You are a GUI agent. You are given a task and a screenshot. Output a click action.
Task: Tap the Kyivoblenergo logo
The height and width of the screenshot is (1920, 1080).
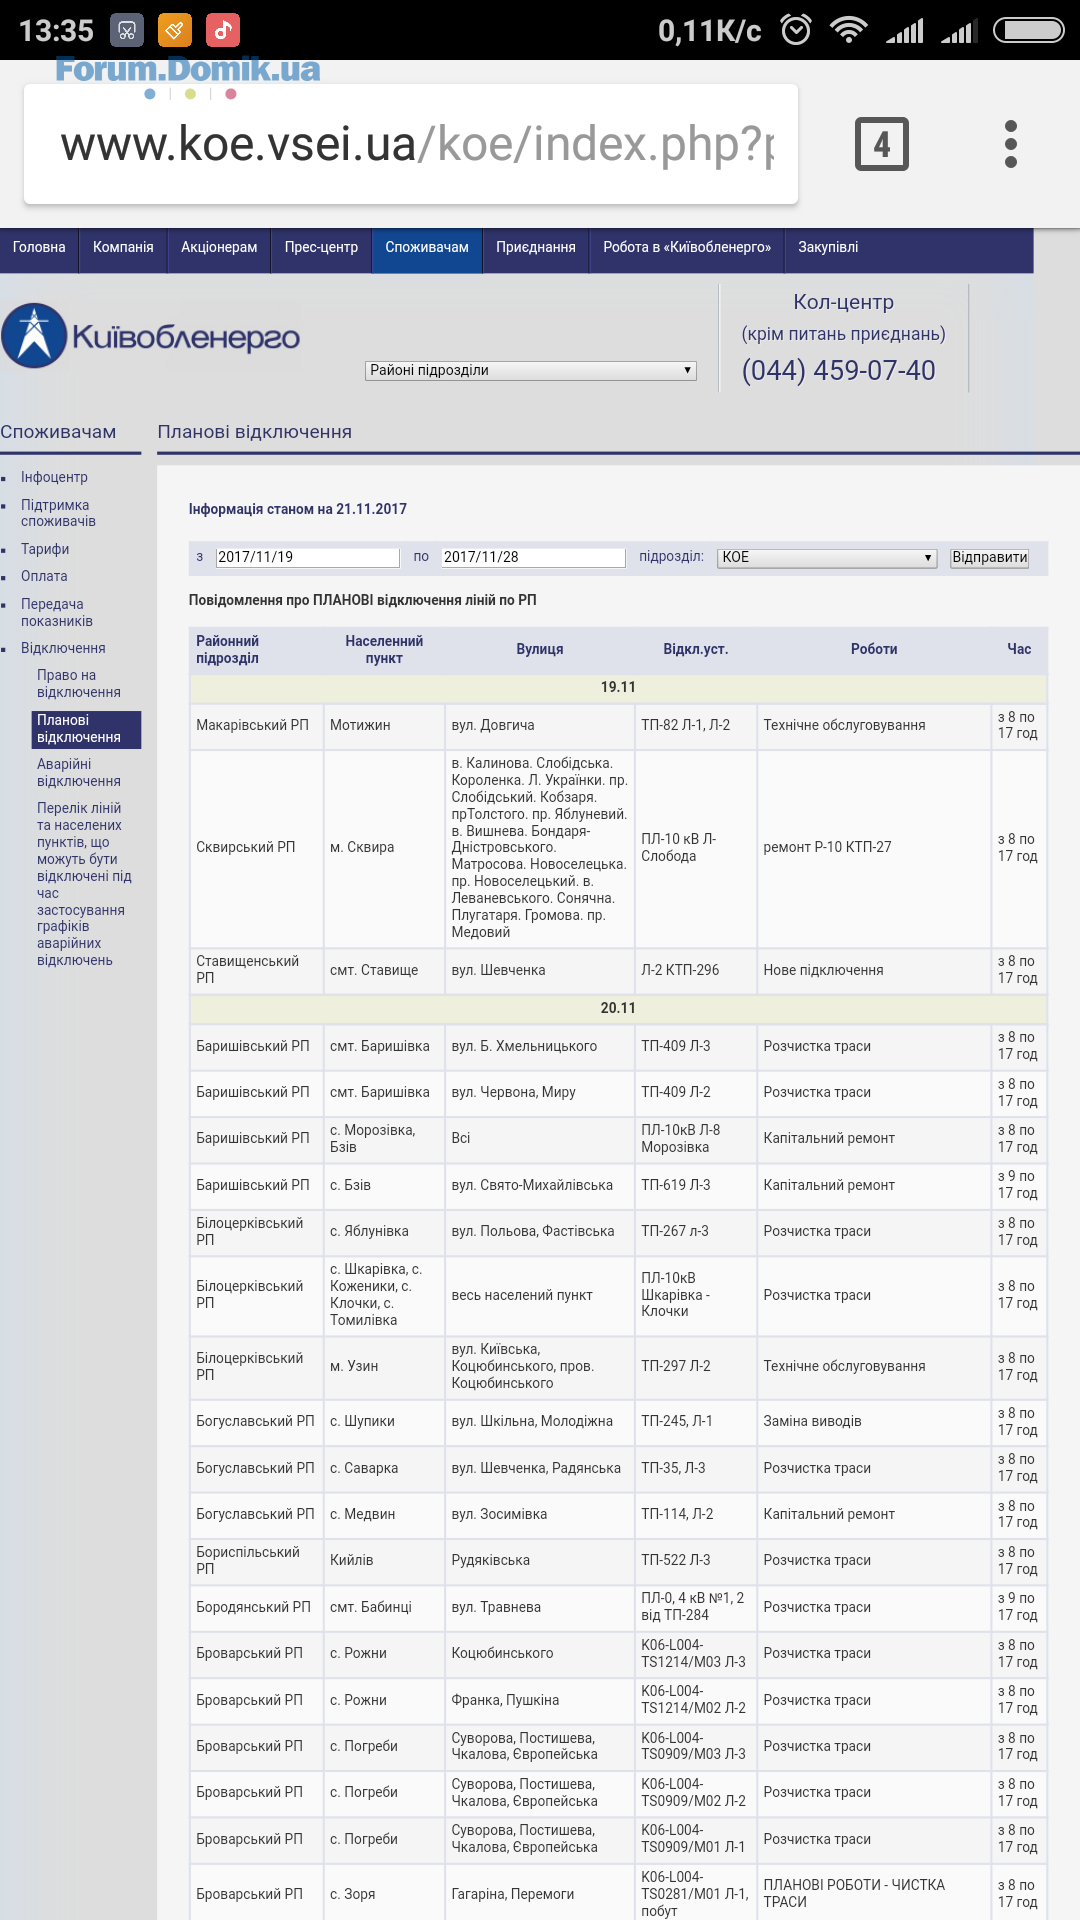point(151,336)
